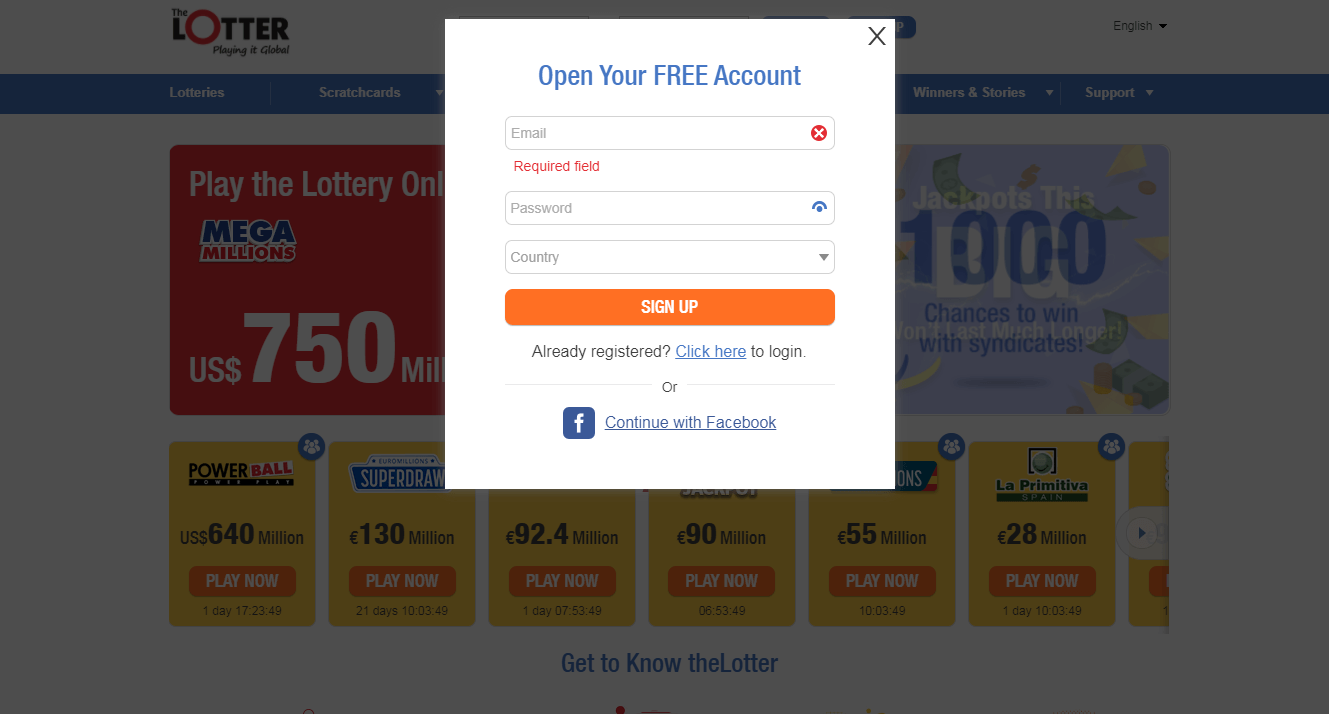1329x714 pixels.
Task: Open the English language dropdown
Action: 1140,26
